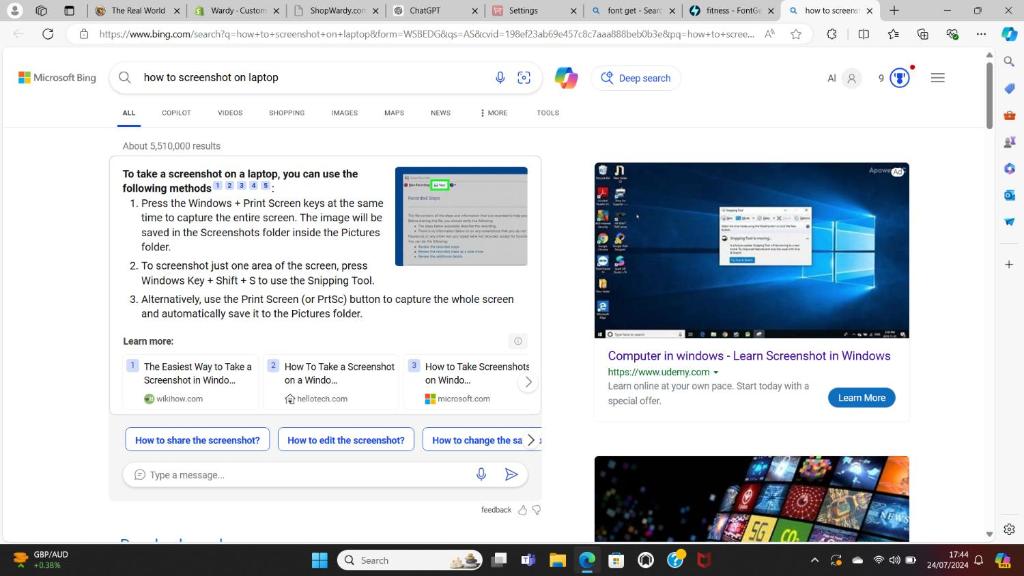
Task: Favorite this page with the star icon
Action: pyautogui.click(x=796, y=33)
